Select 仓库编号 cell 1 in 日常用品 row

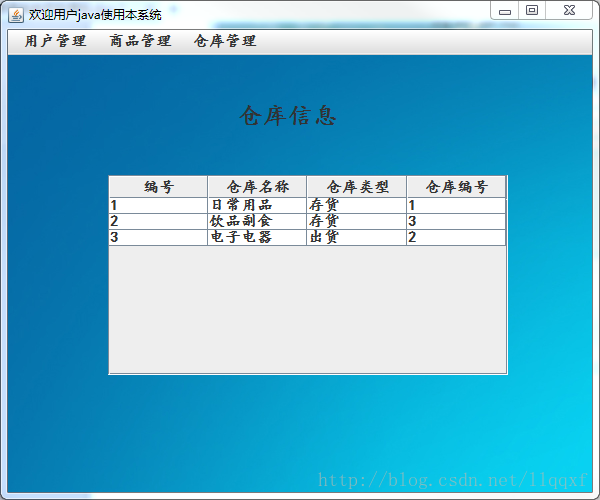coord(457,205)
